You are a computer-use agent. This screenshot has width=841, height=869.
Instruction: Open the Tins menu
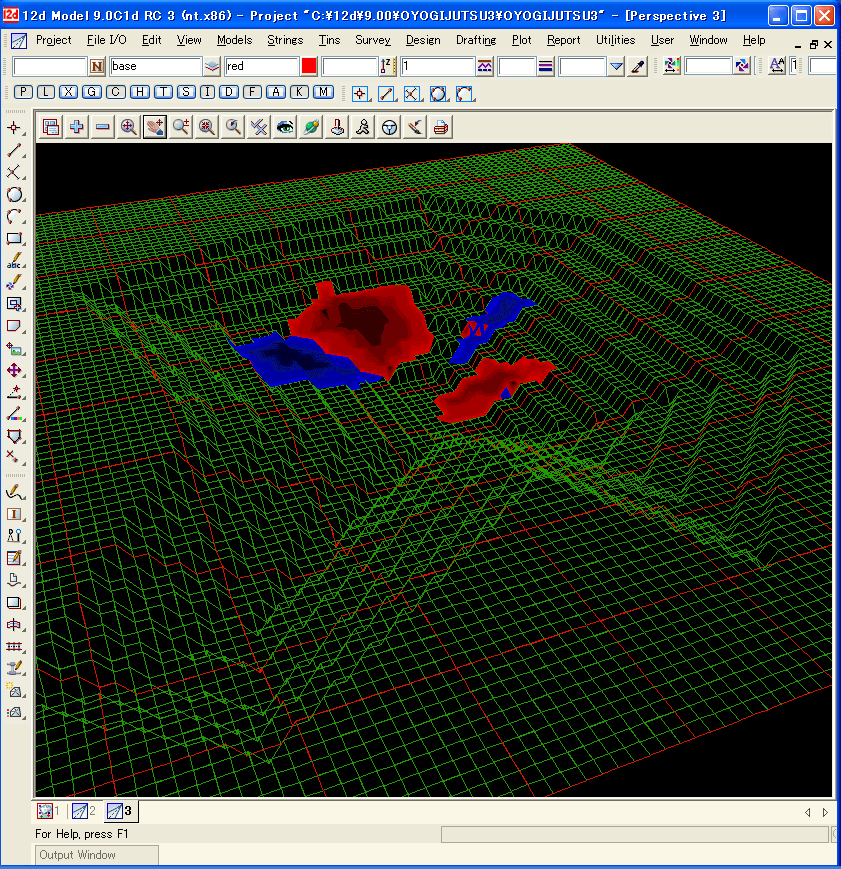[329, 40]
